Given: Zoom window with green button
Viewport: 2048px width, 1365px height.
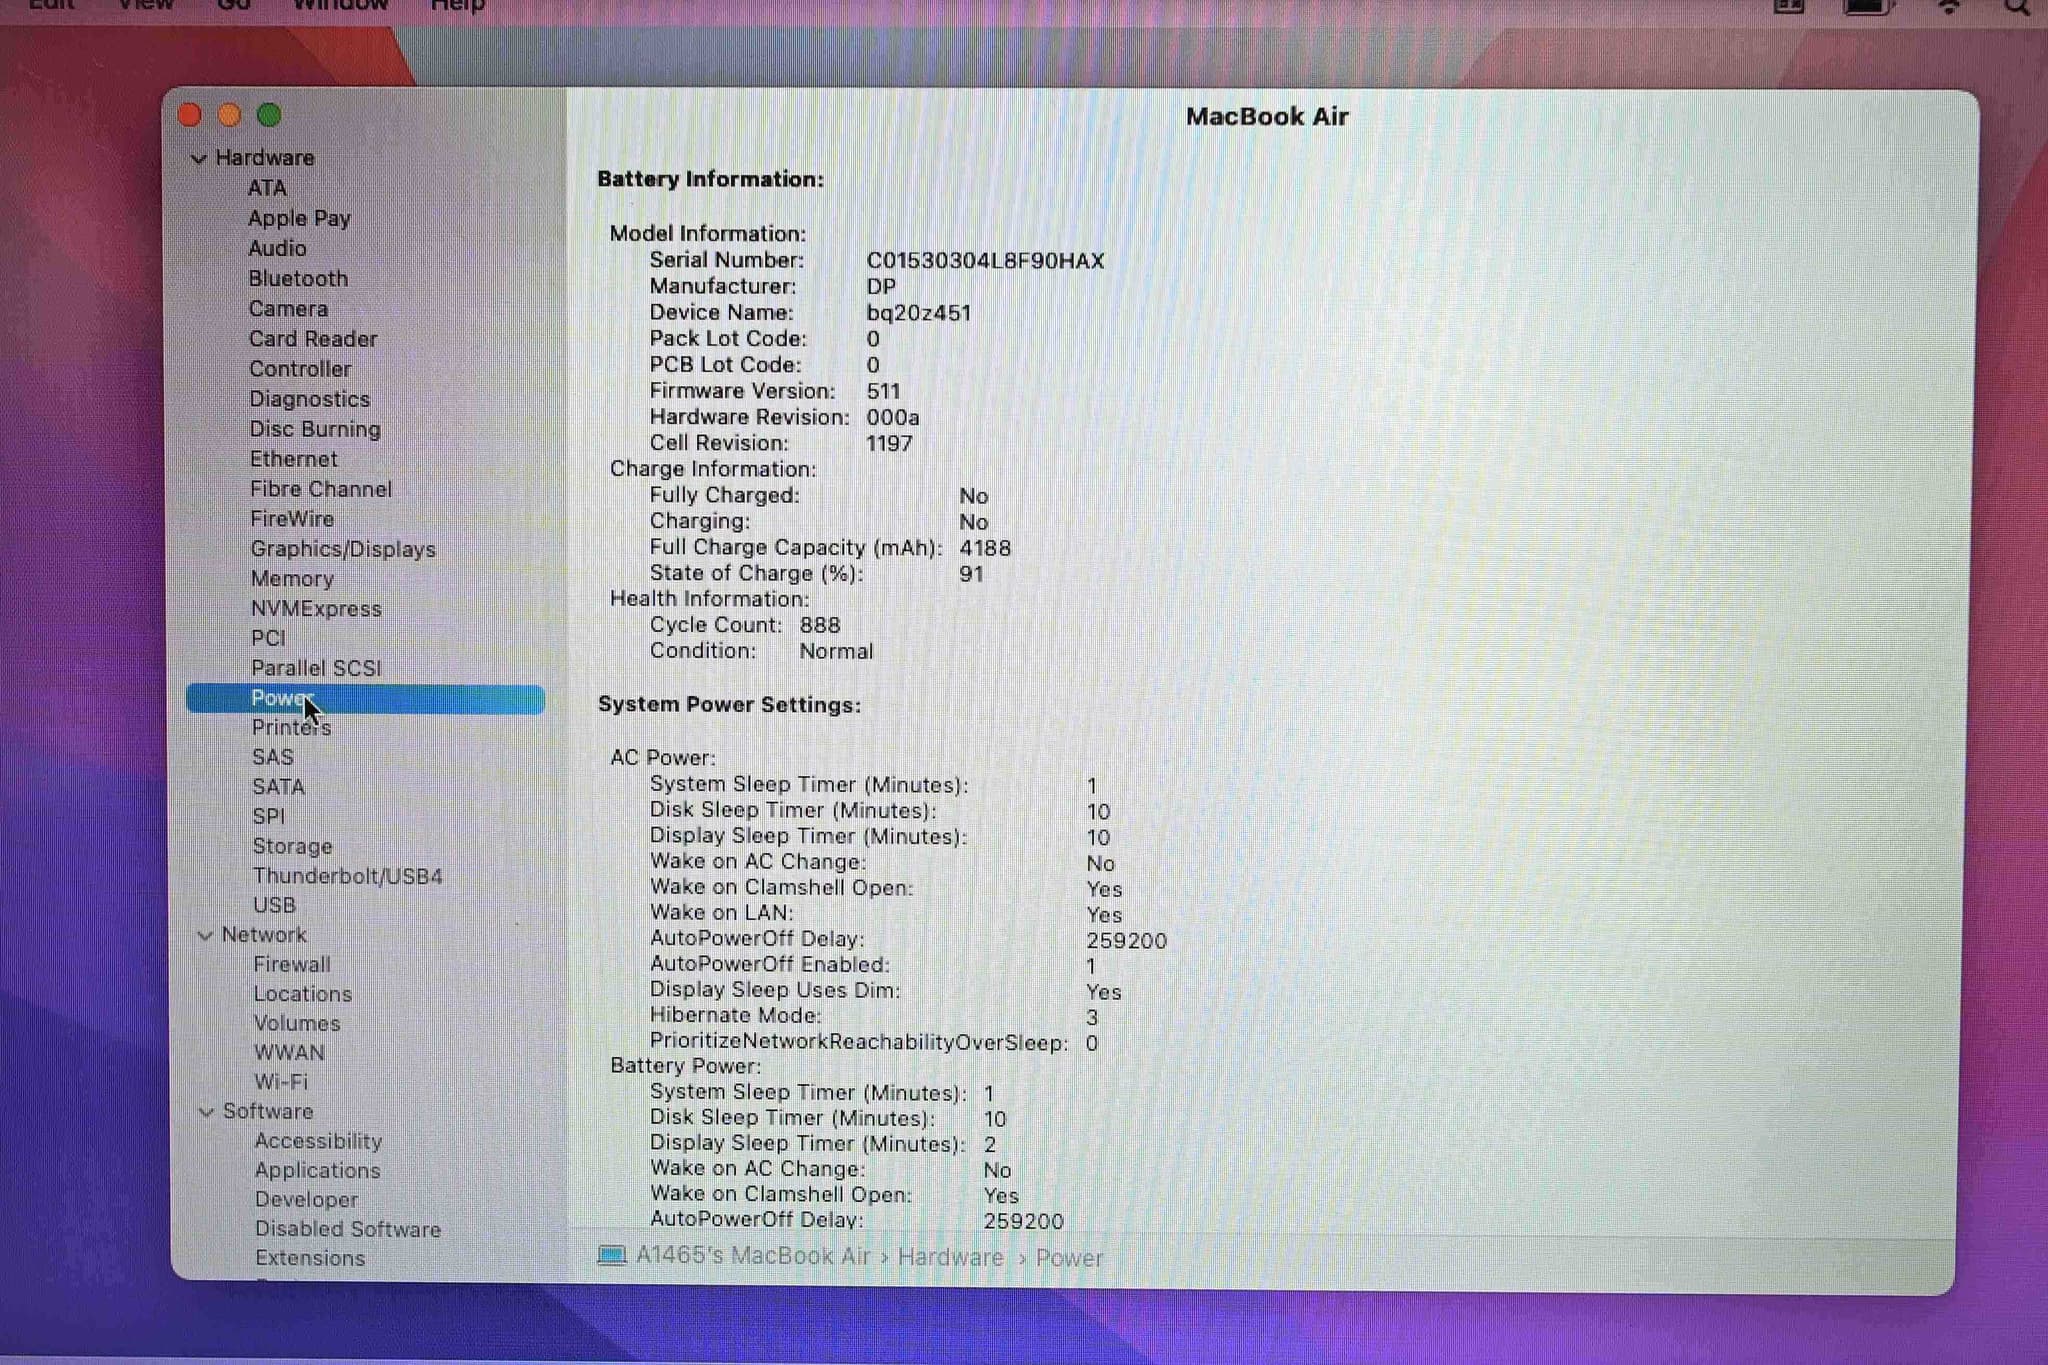Looking at the screenshot, I should 269,115.
